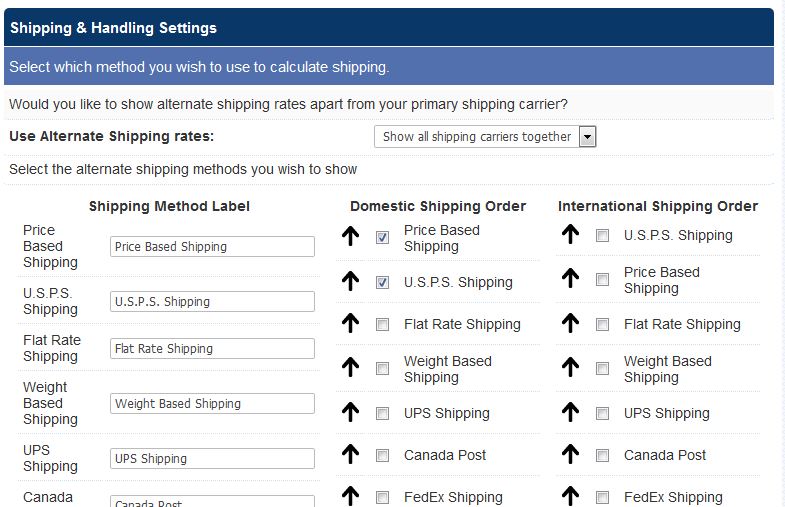Check domestic Weight Based Shipping box
This screenshot has width=785, height=507.
point(382,369)
